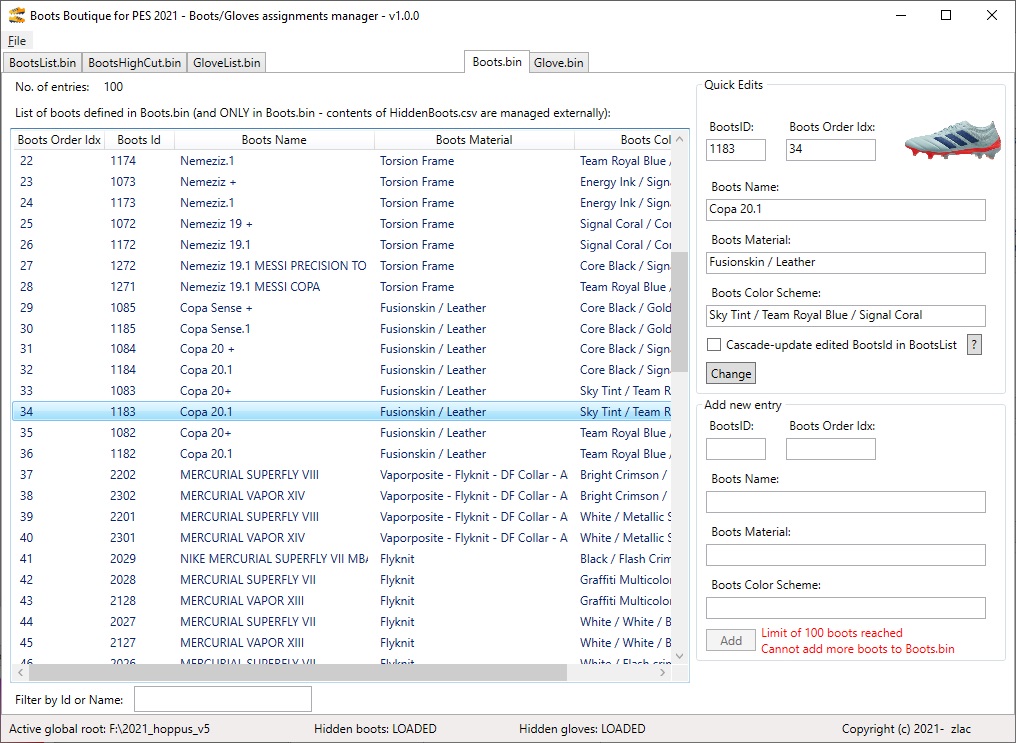Image resolution: width=1016 pixels, height=743 pixels.
Task: Sort by the Boots Name column header
Action: tap(274, 140)
